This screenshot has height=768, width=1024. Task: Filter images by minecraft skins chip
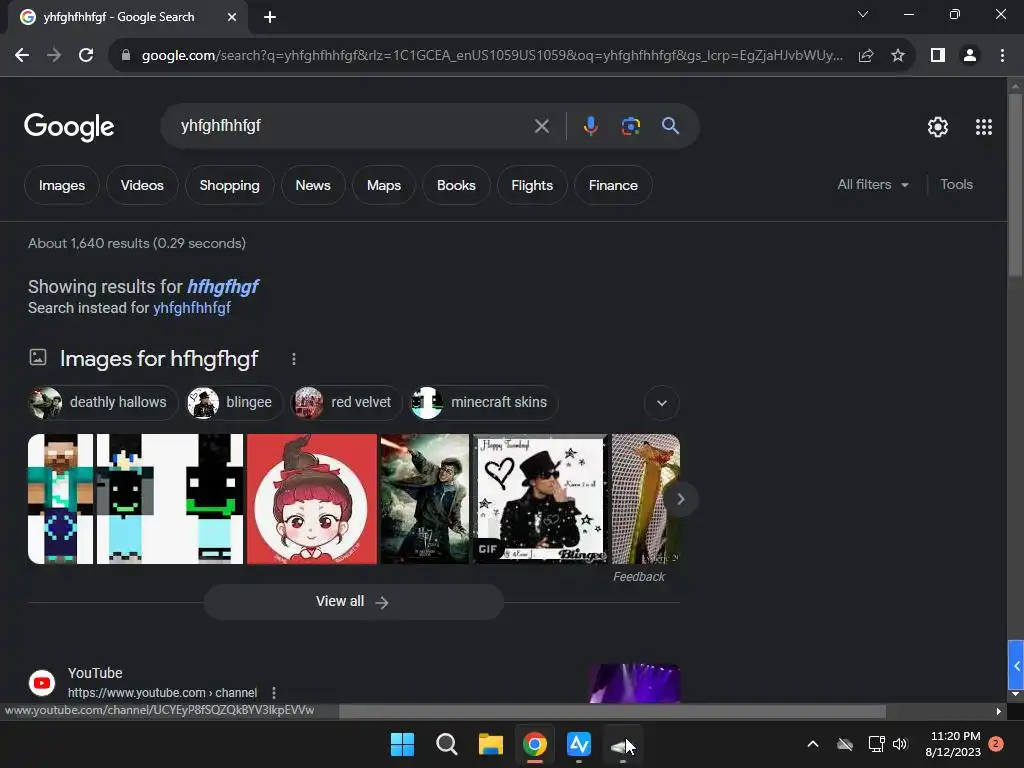tap(483, 402)
